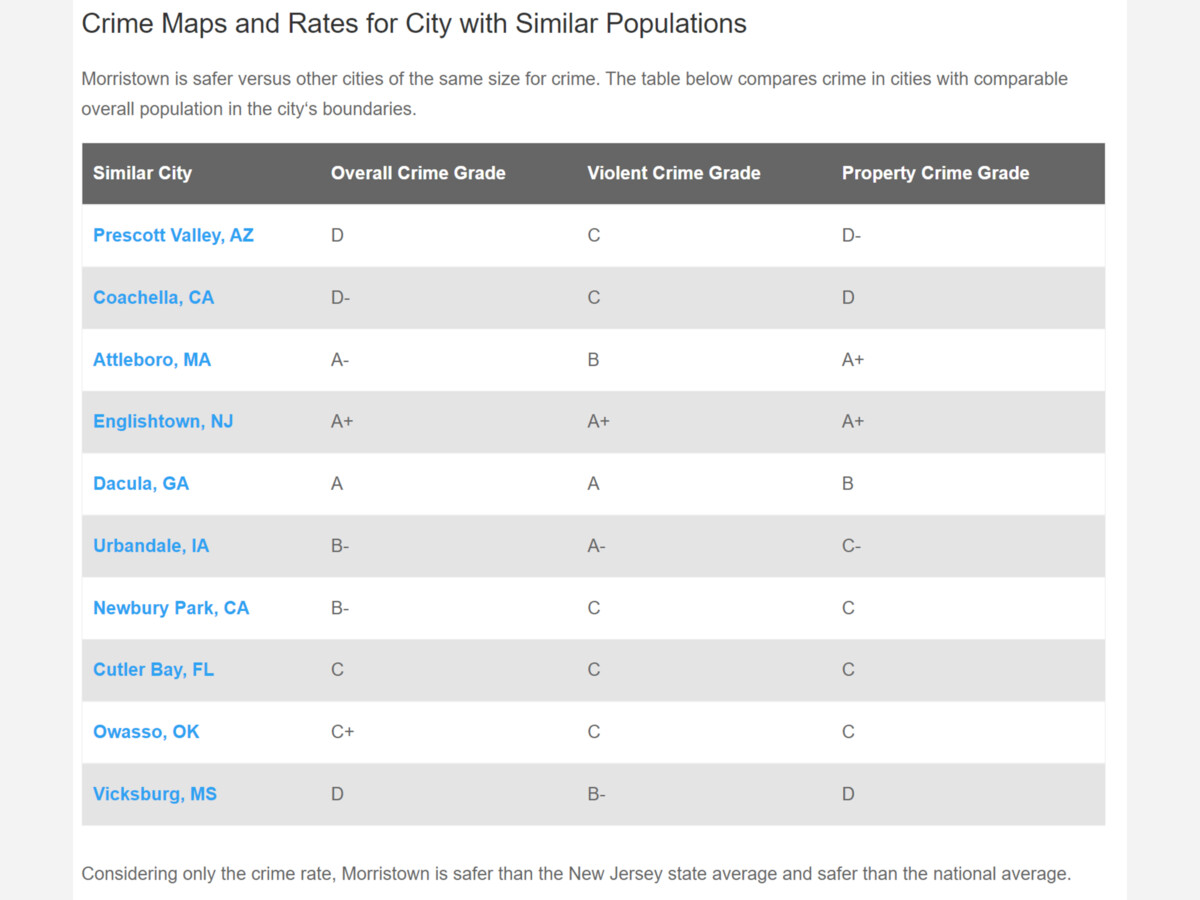The width and height of the screenshot is (1200, 900).
Task: Click Attleboro's A- overall crime grade cell
Action: point(340,360)
